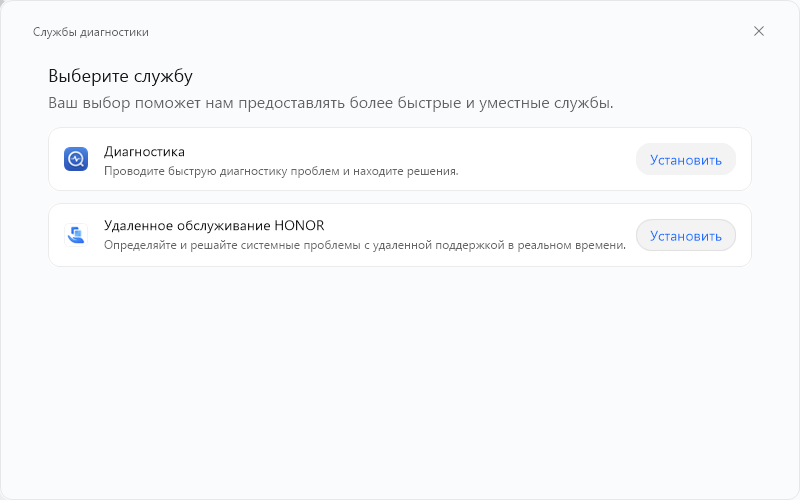Click the subtitle starting with Ваш выбор
The image size is (800, 500).
tap(330, 103)
